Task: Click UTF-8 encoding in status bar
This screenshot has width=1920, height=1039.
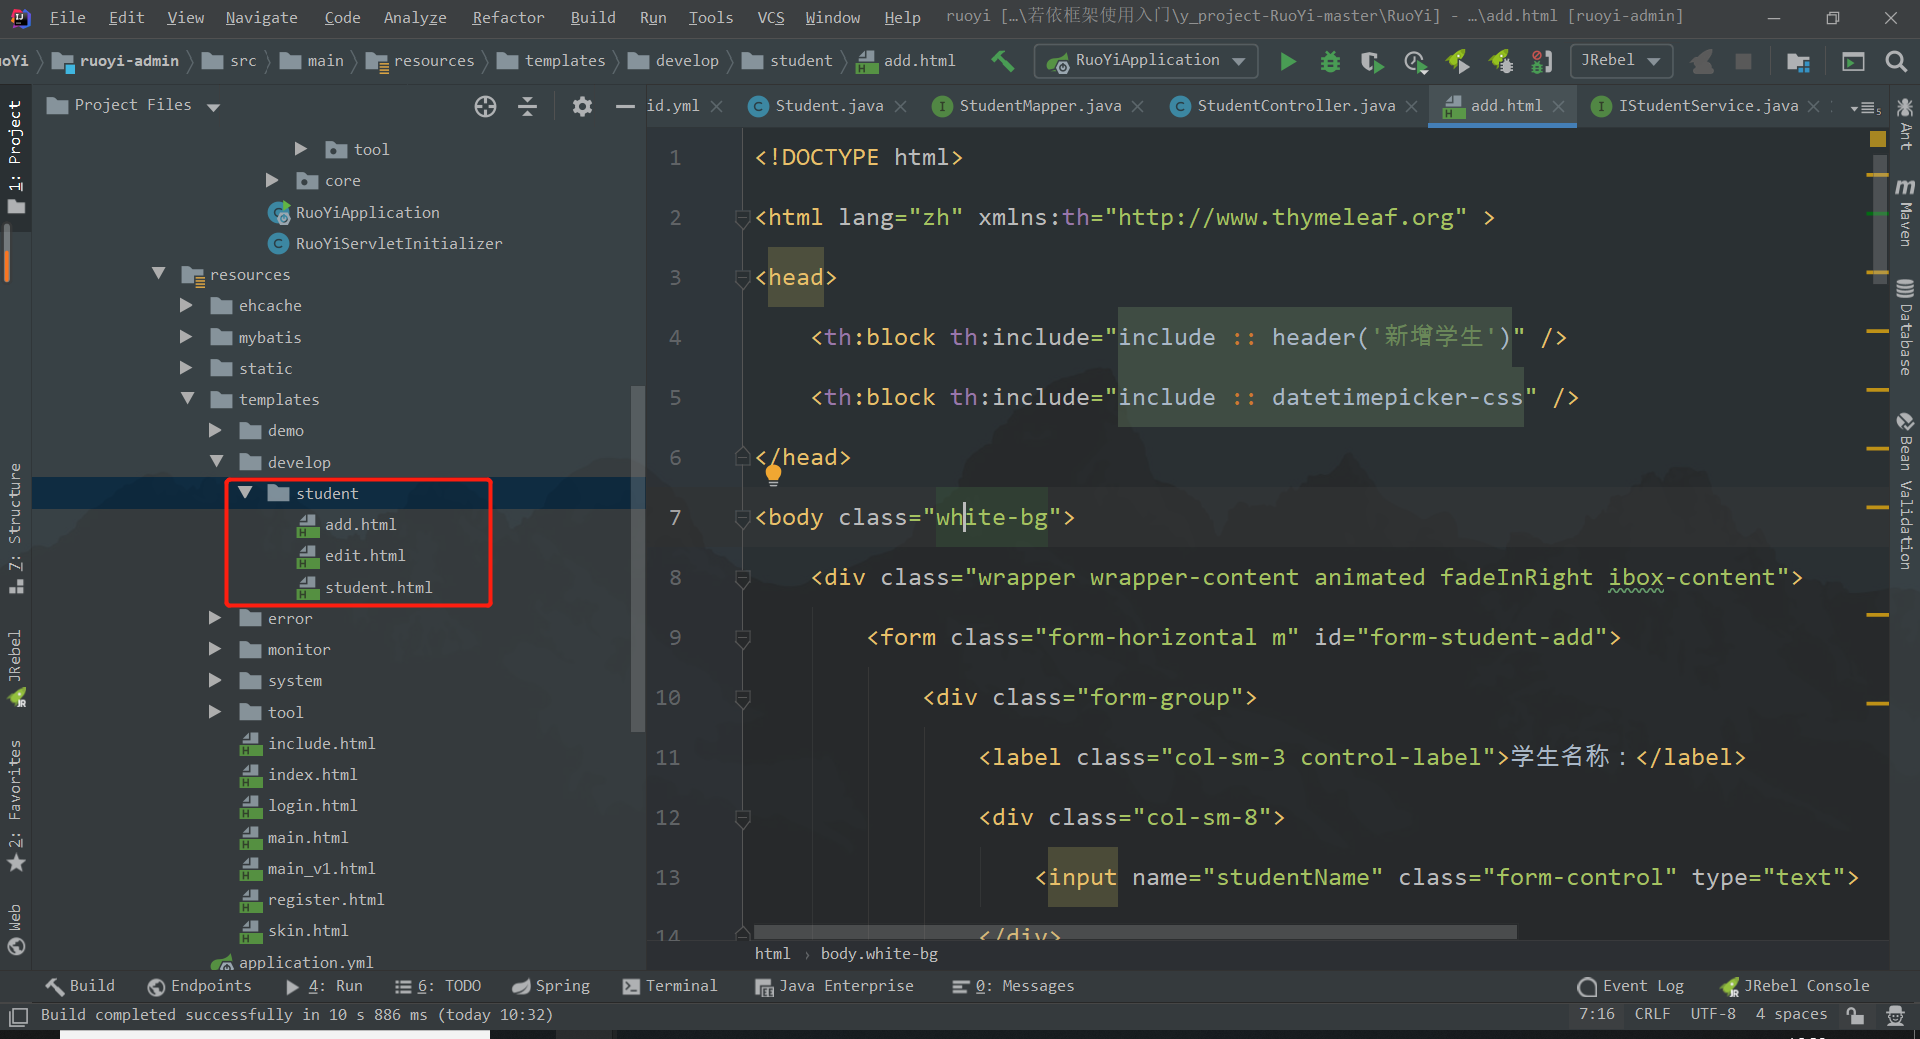Action: (x=1713, y=1014)
